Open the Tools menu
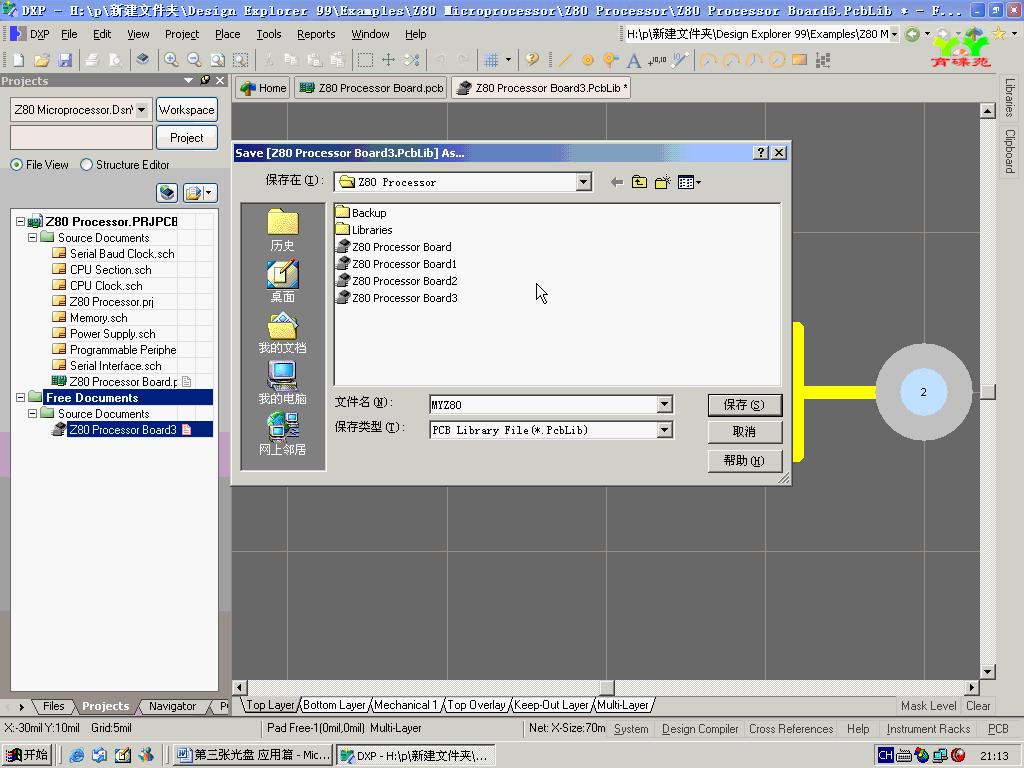1024x768 pixels. click(x=268, y=34)
